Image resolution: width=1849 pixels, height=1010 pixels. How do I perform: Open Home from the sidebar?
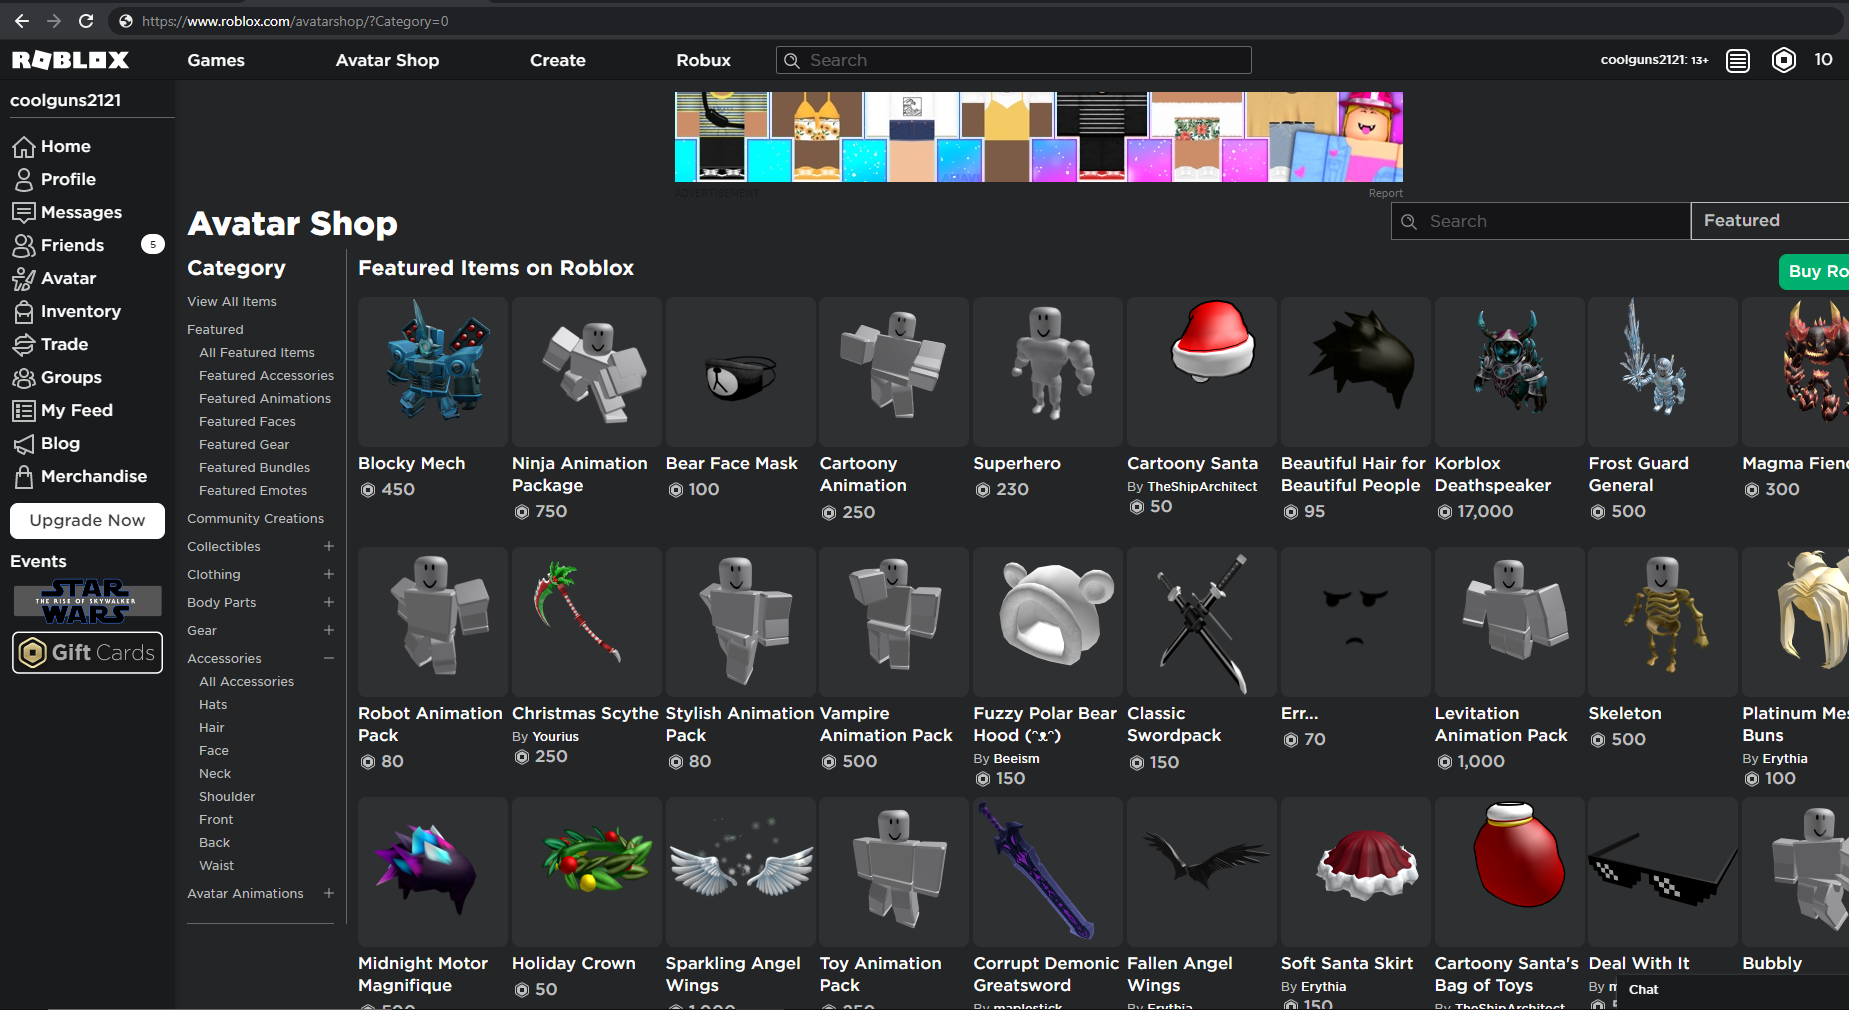[65, 146]
